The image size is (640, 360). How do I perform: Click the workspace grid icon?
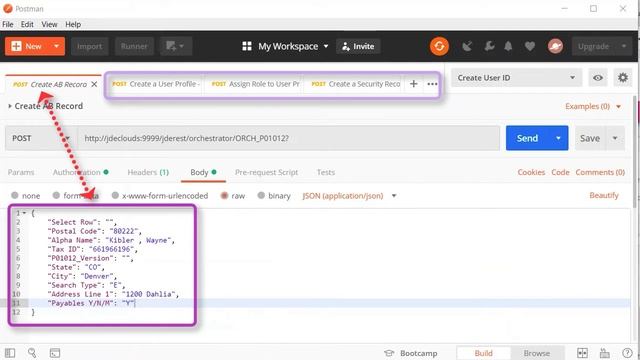coord(247,46)
